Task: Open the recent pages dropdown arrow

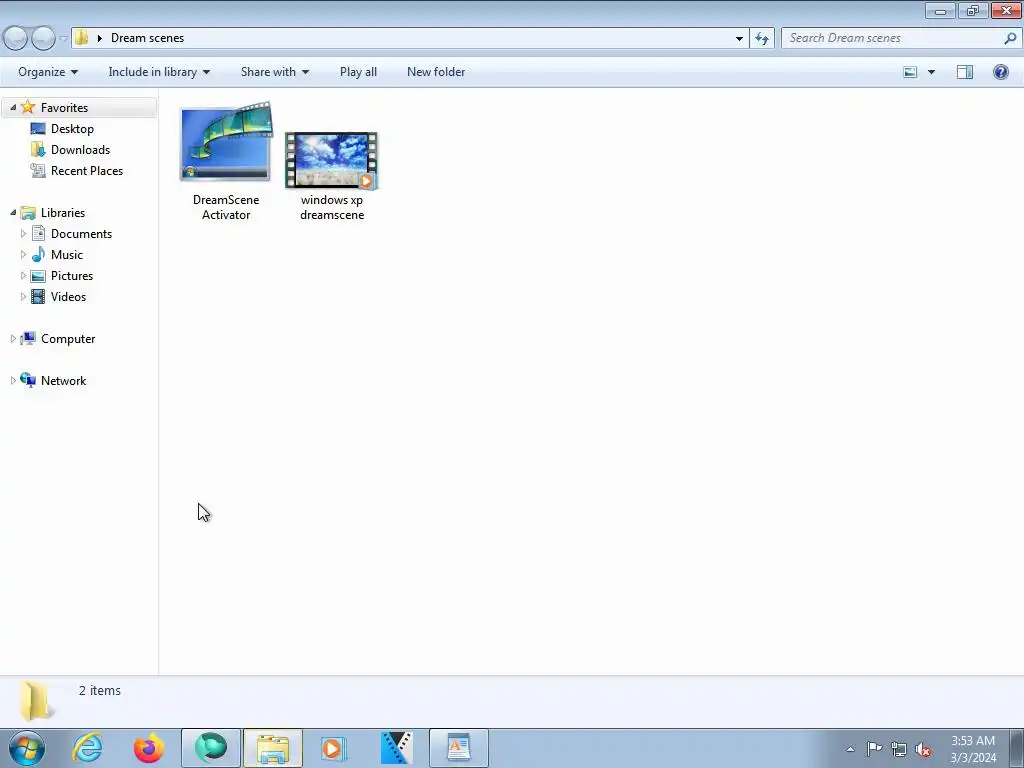Action: [x=63, y=39]
